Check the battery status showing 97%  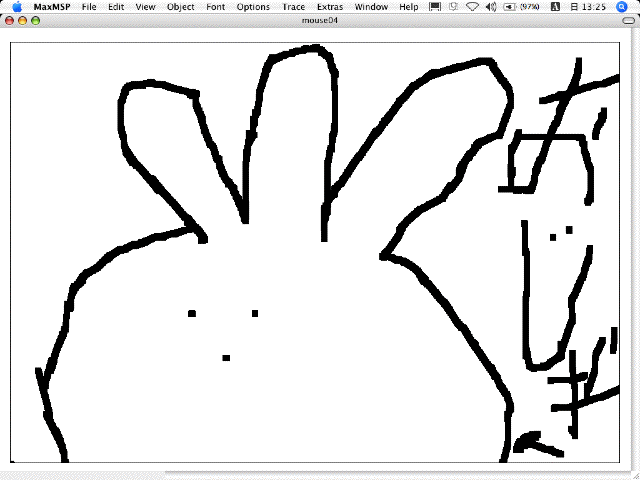[x=522, y=7]
